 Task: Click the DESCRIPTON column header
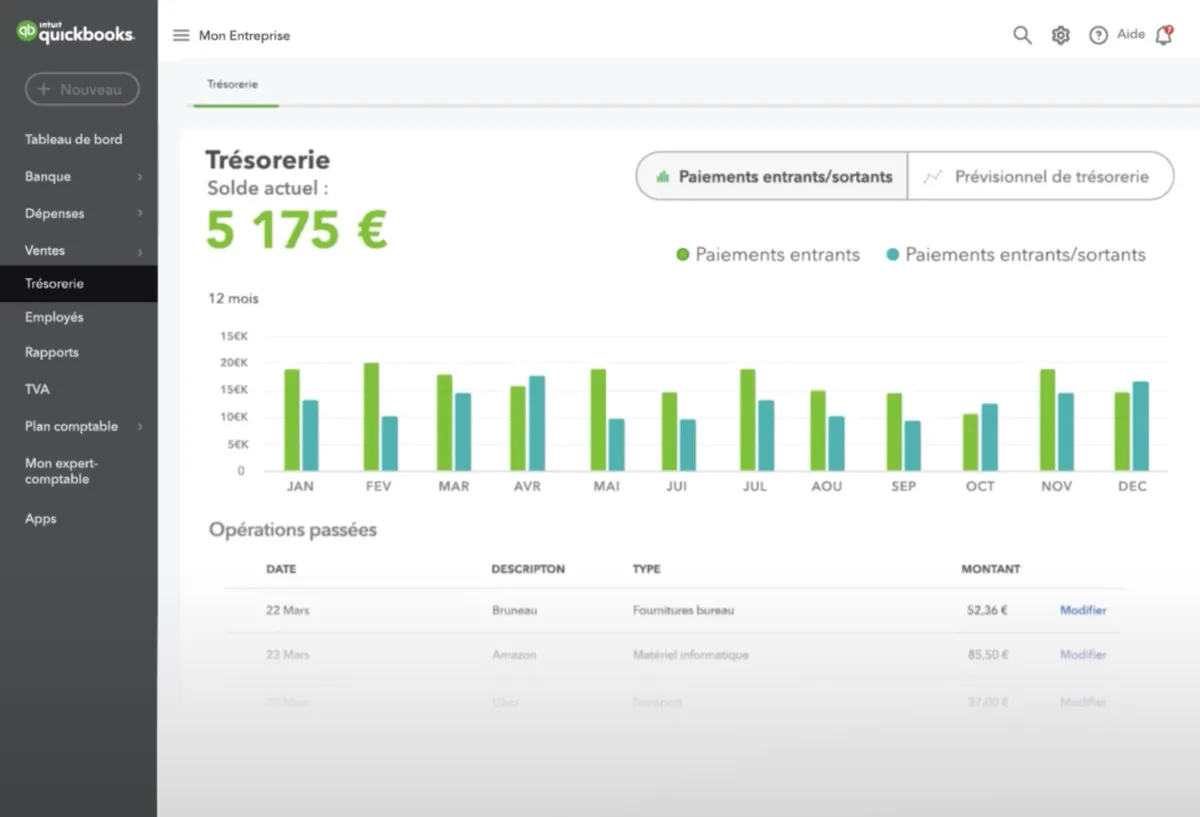click(528, 569)
